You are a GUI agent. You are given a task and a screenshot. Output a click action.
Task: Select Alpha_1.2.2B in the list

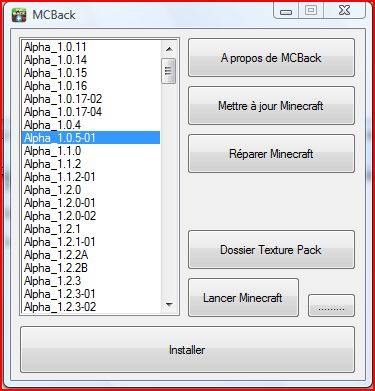91,268
